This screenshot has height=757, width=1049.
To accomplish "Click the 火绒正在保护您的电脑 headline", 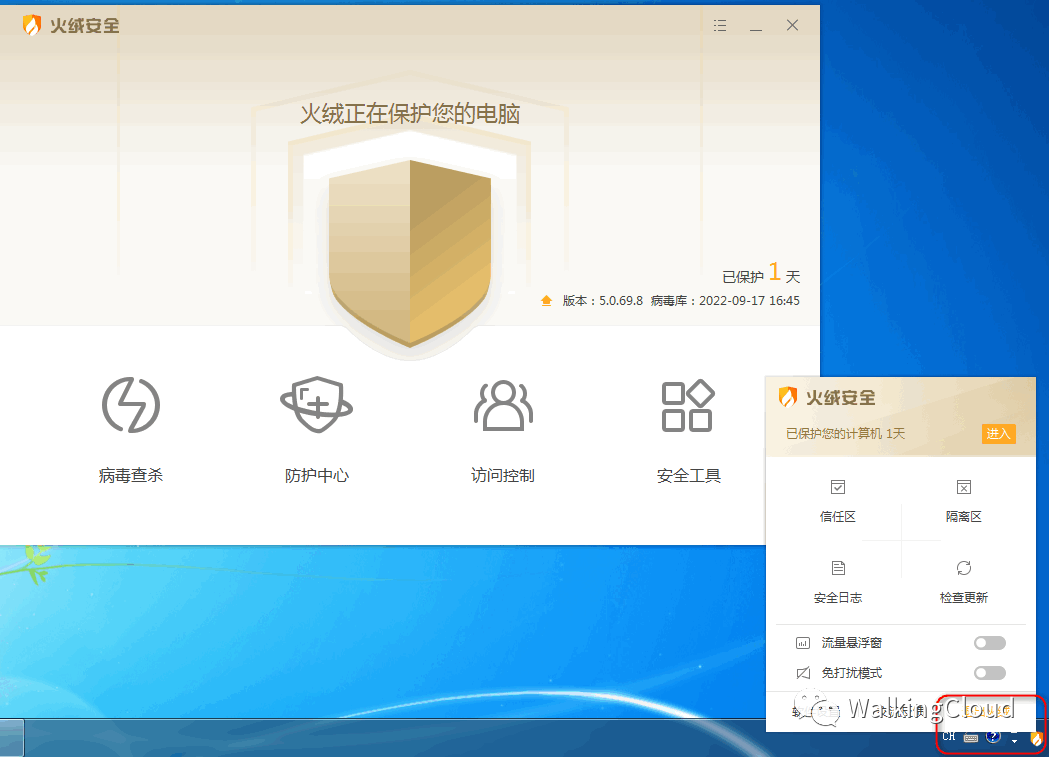I will (410, 114).
